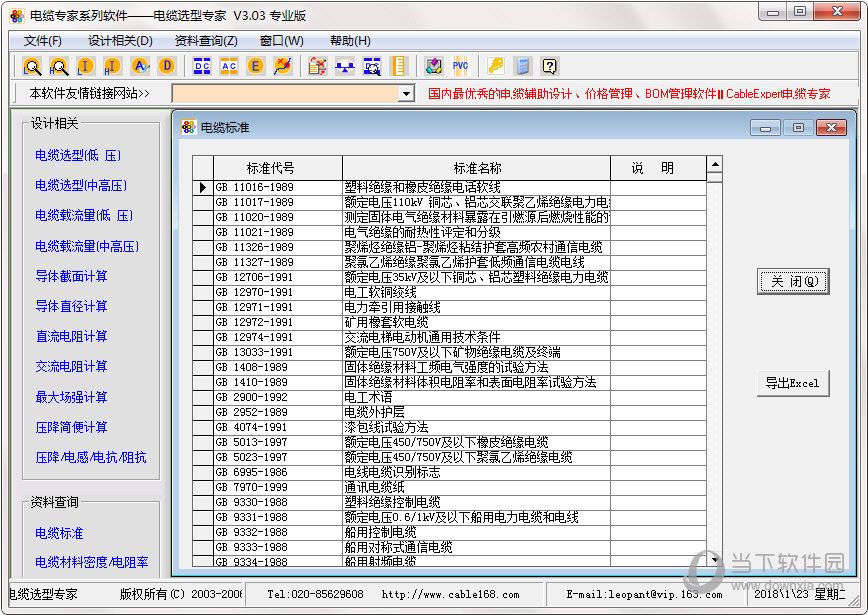Click the scroll-up arrow of standards table
Image resolution: width=868 pixels, height=615 pixels.
point(715,164)
